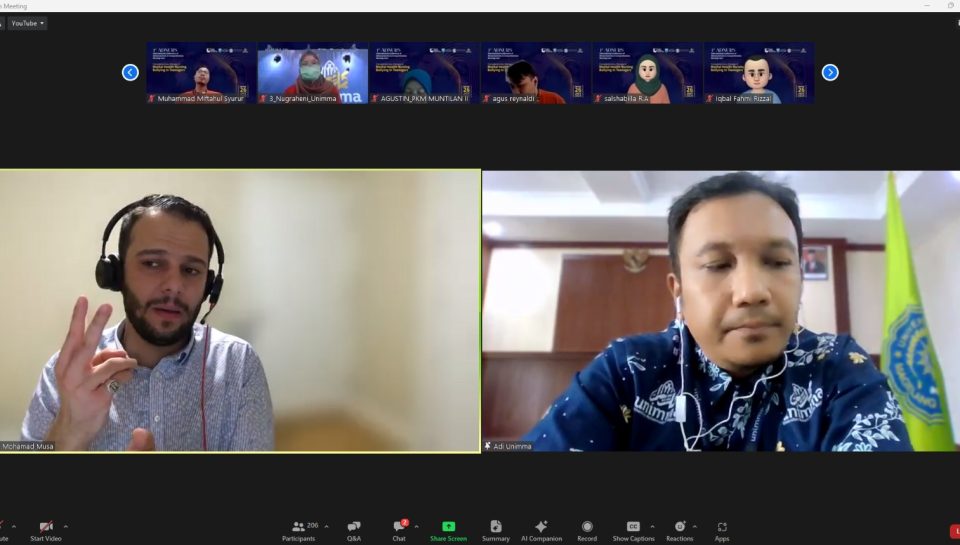Expand the arrow next to Participants
960x545 pixels.
pyautogui.click(x=326, y=526)
